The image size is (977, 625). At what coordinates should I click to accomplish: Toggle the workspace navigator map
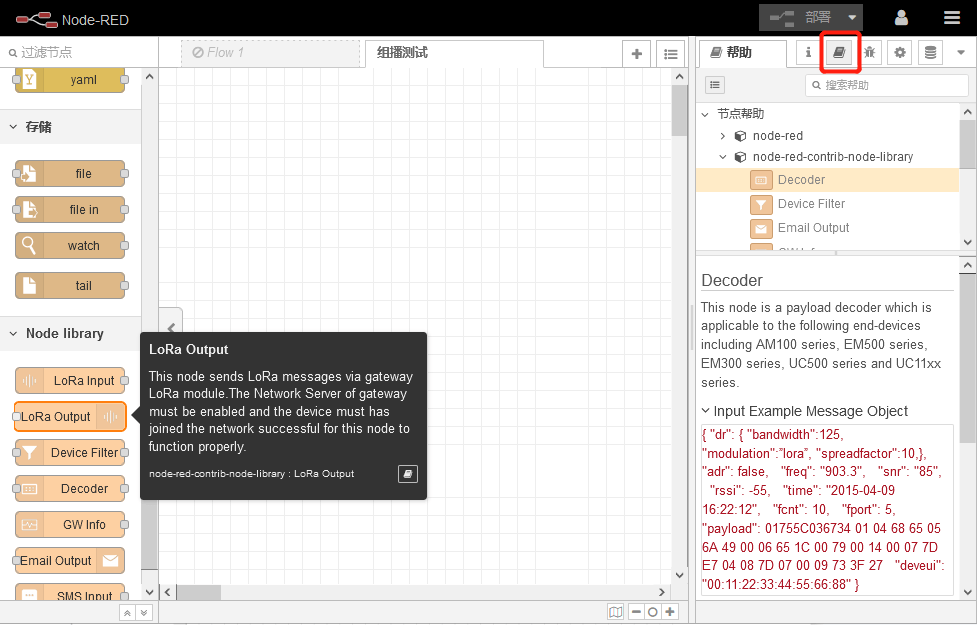(x=615, y=612)
